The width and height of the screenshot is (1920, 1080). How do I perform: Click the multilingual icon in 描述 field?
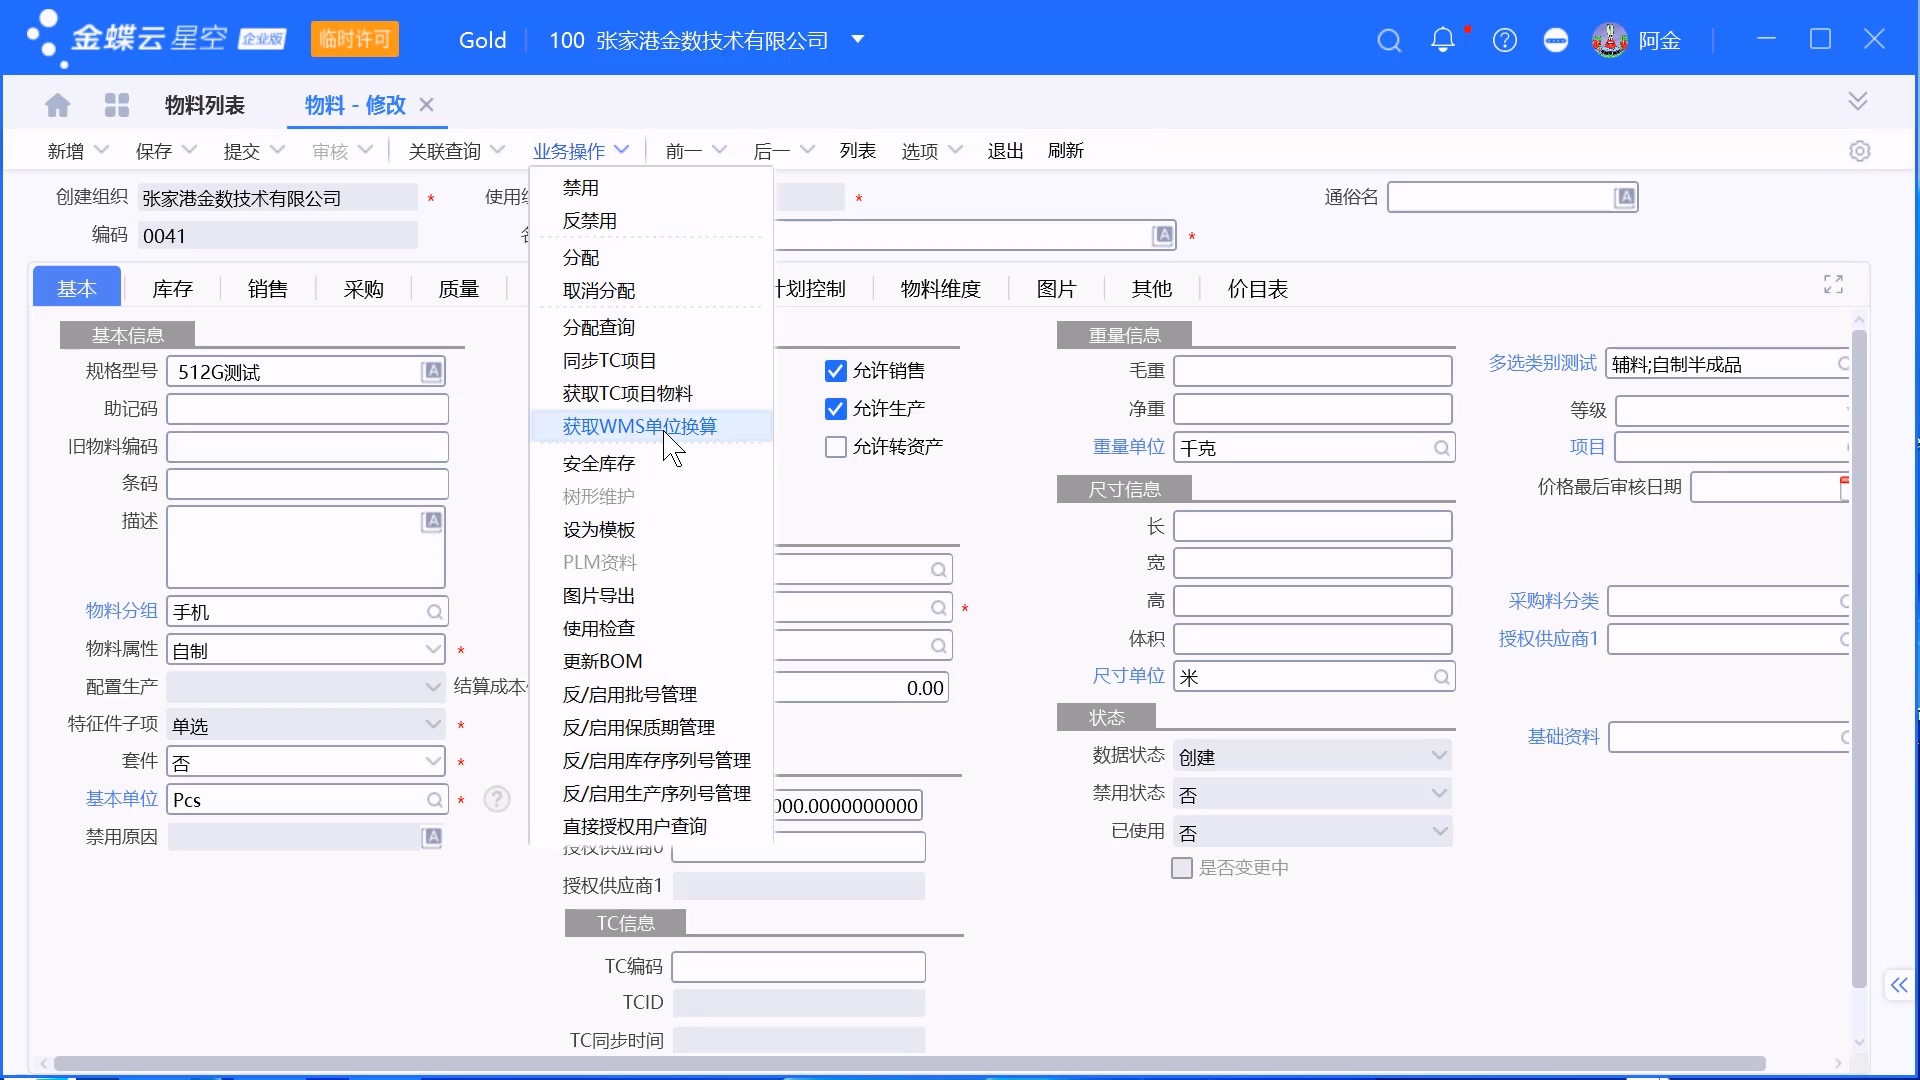click(x=432, y=521)
